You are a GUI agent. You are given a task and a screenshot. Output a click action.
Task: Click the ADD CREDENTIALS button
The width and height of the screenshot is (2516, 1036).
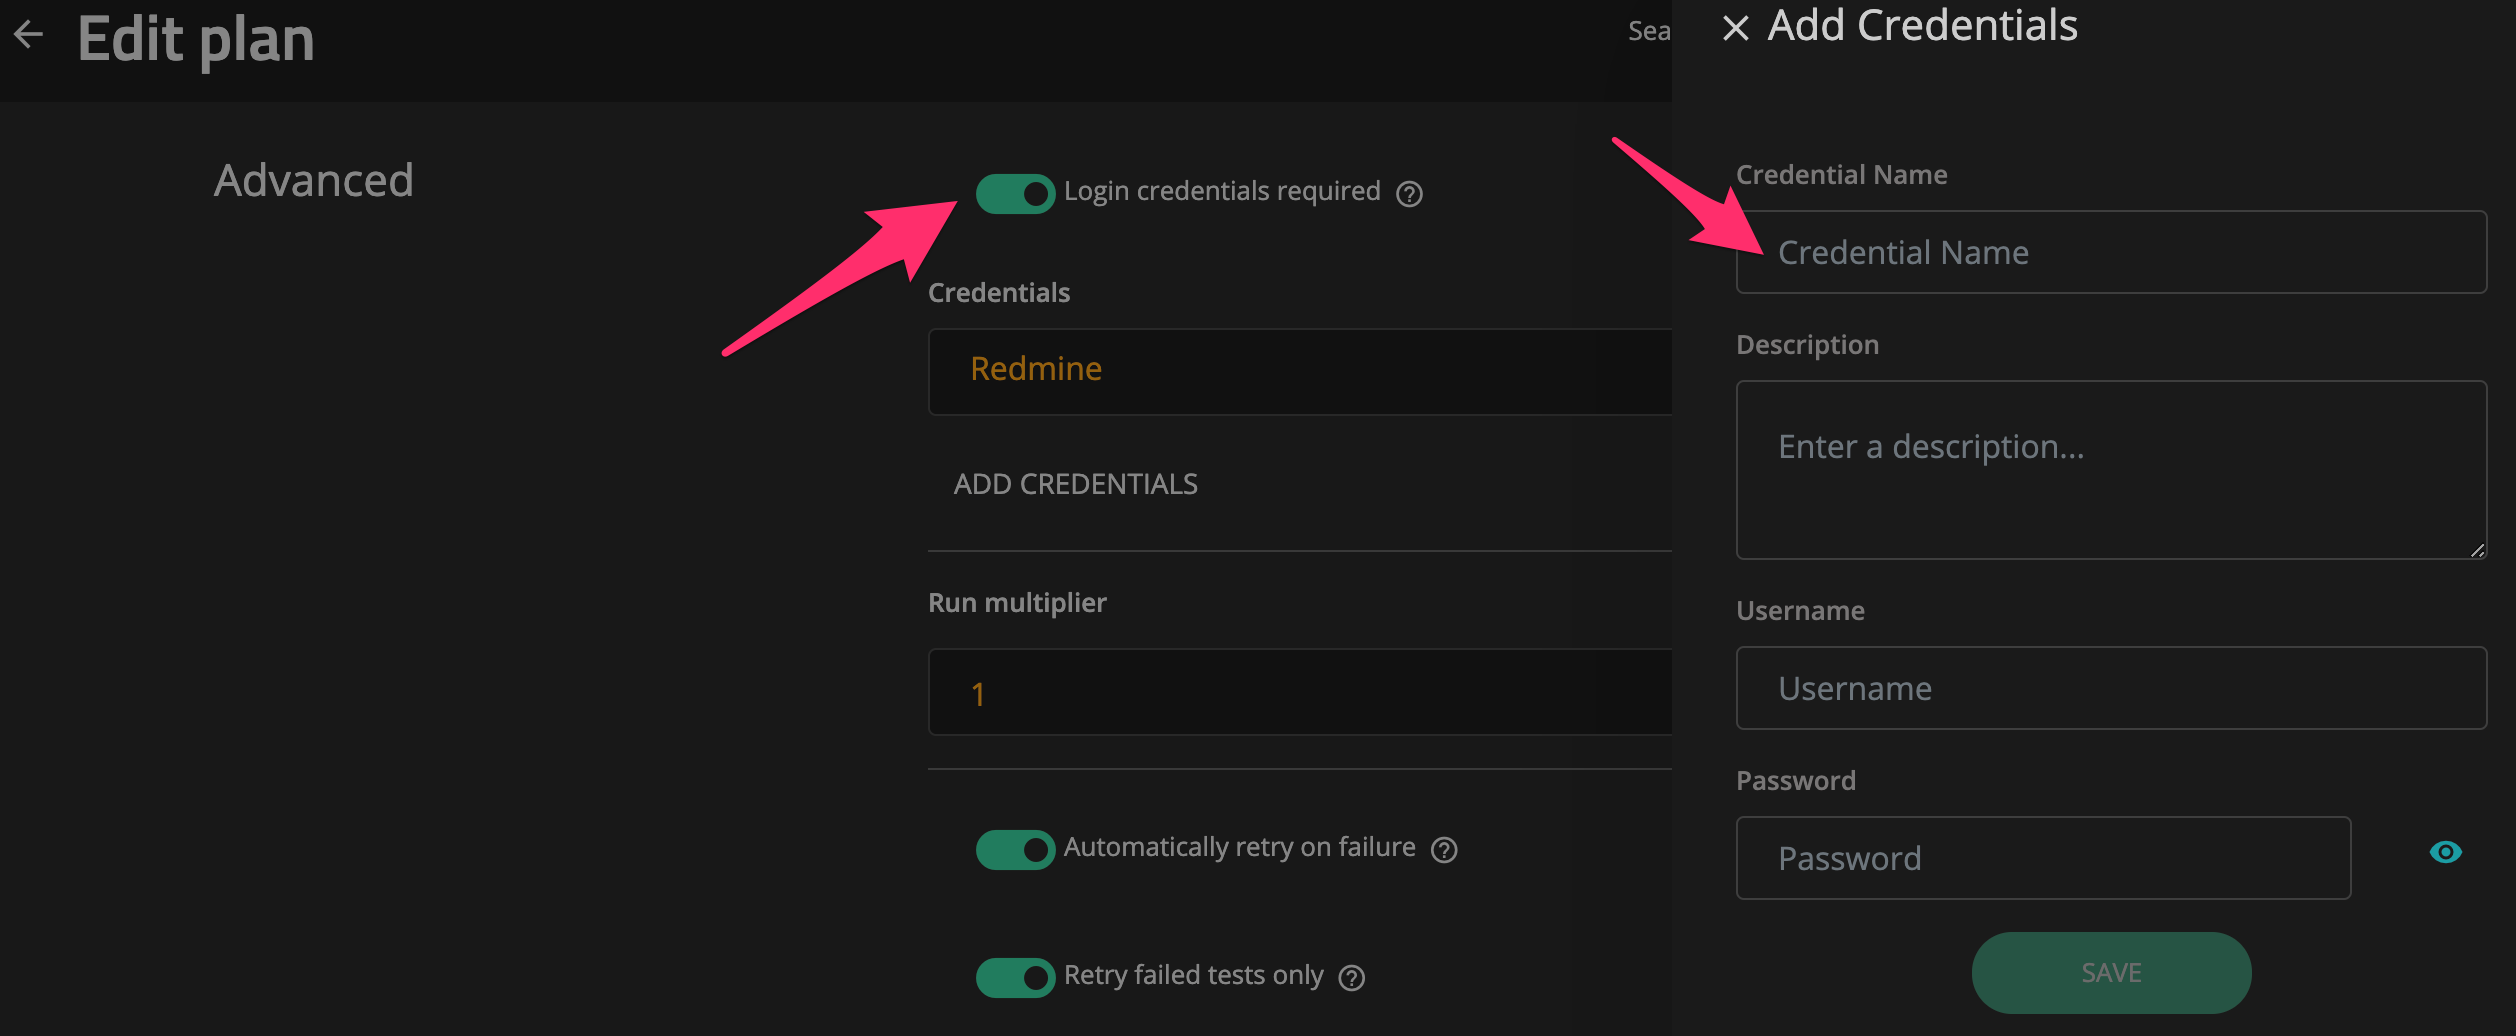pos(1075,485)
